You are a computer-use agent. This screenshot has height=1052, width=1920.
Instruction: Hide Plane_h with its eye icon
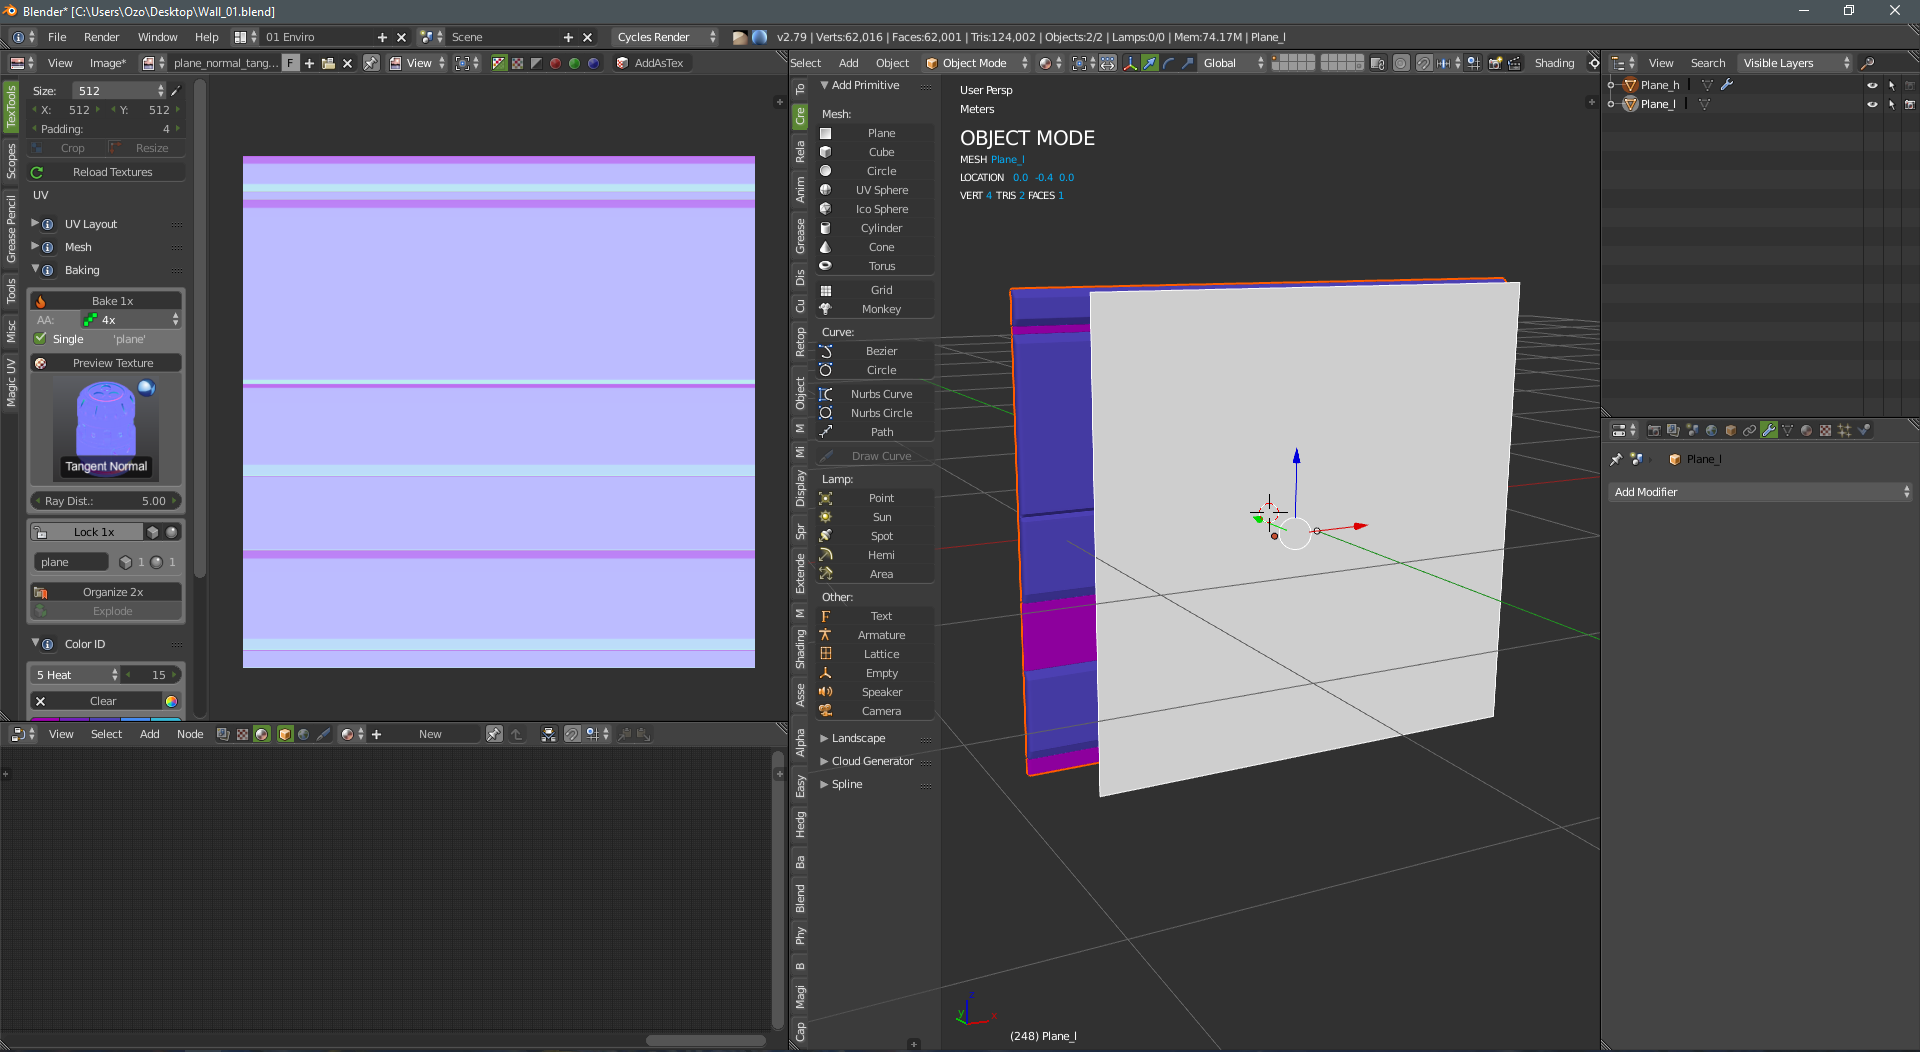[x=1872, y=85]
